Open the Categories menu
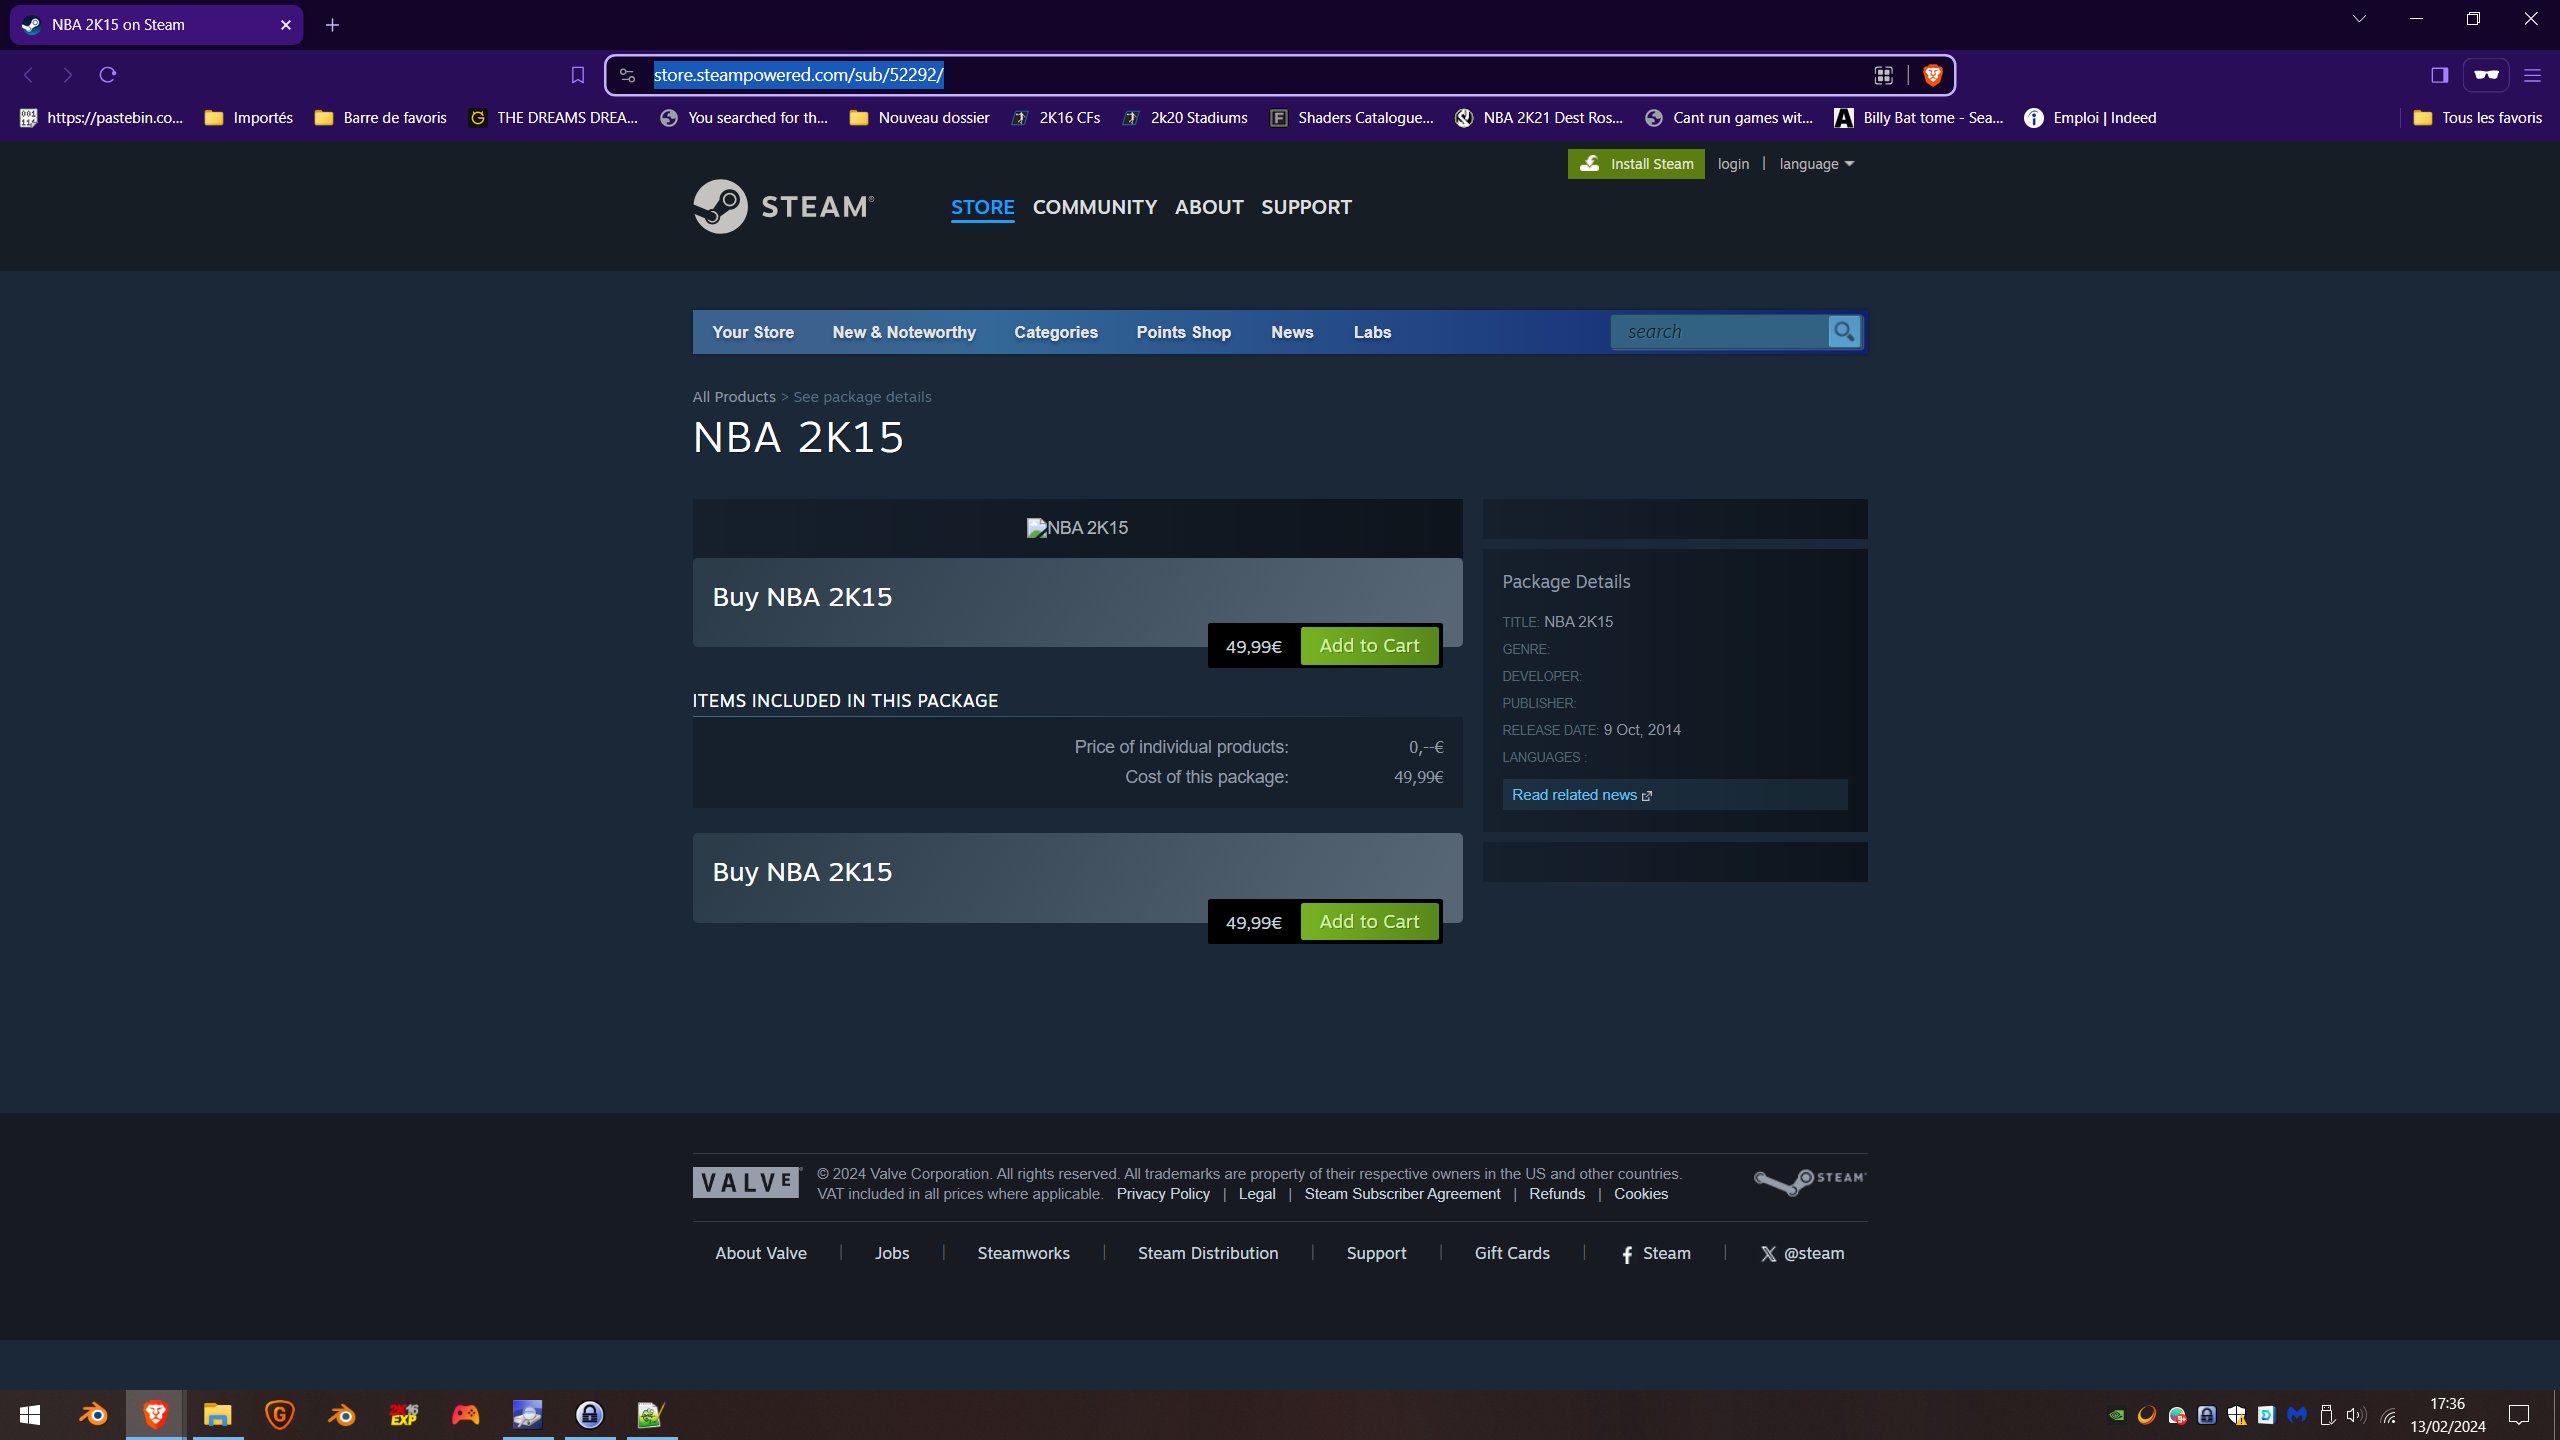 tap(1056, 332)
